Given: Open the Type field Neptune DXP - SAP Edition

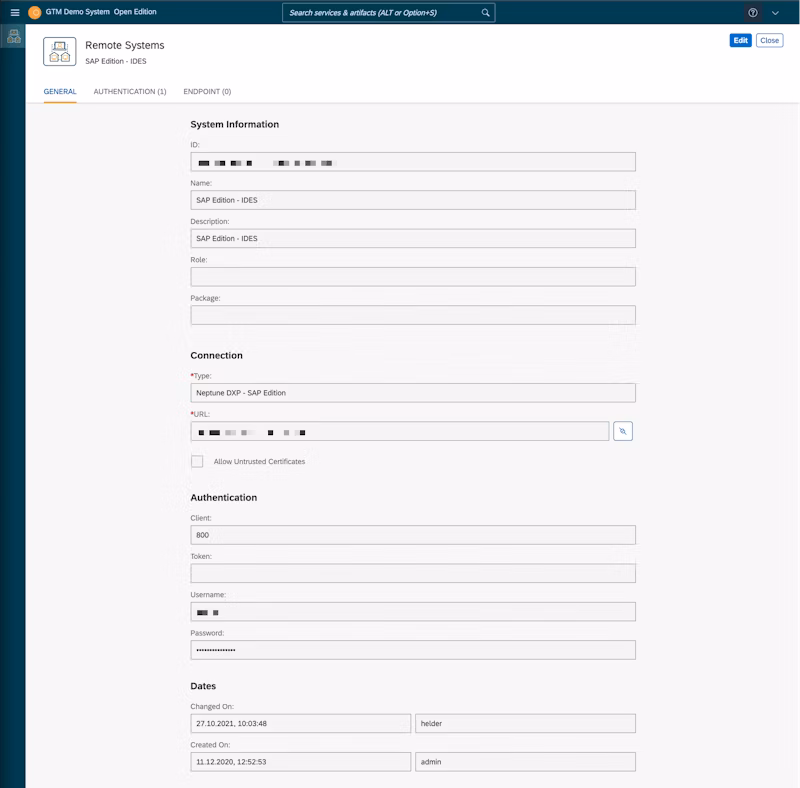Looking at the screenshot, I should pos(413,393).
